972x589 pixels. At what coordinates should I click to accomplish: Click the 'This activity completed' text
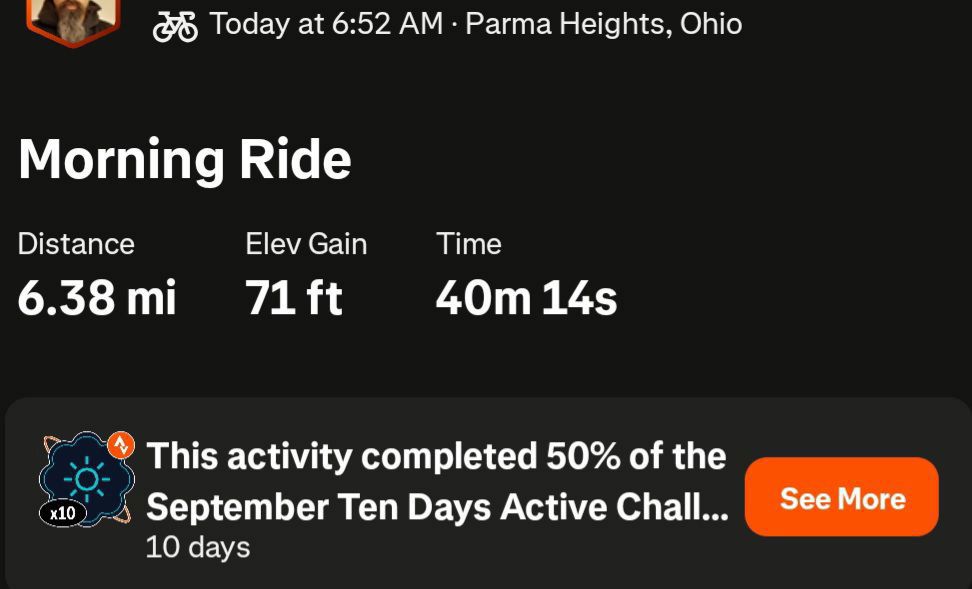[x=342, y=456]
